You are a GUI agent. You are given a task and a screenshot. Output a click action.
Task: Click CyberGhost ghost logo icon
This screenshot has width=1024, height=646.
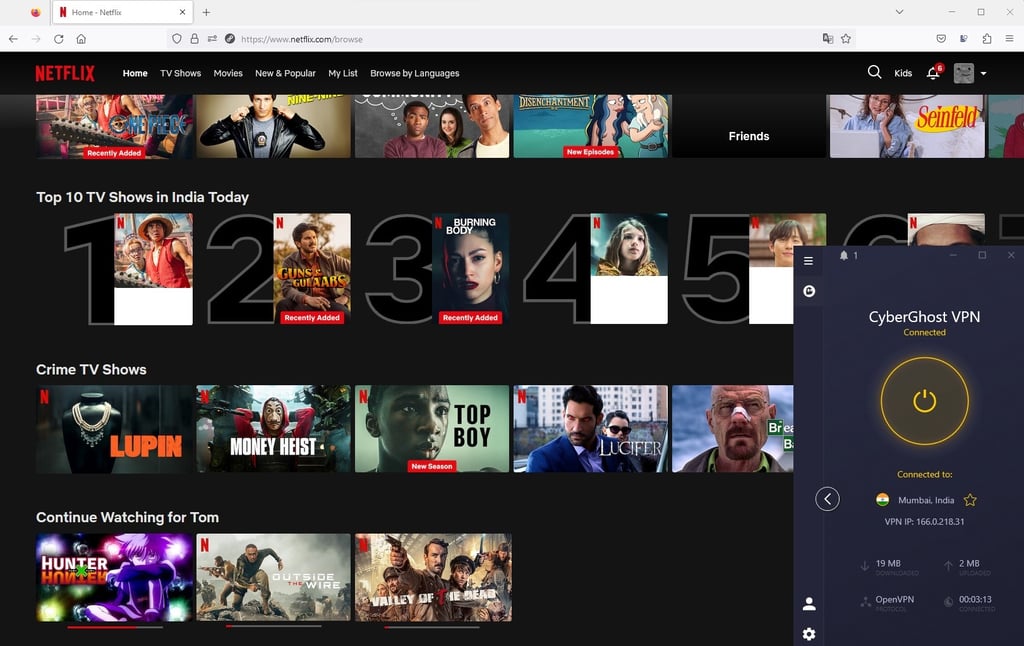[809, 291]
